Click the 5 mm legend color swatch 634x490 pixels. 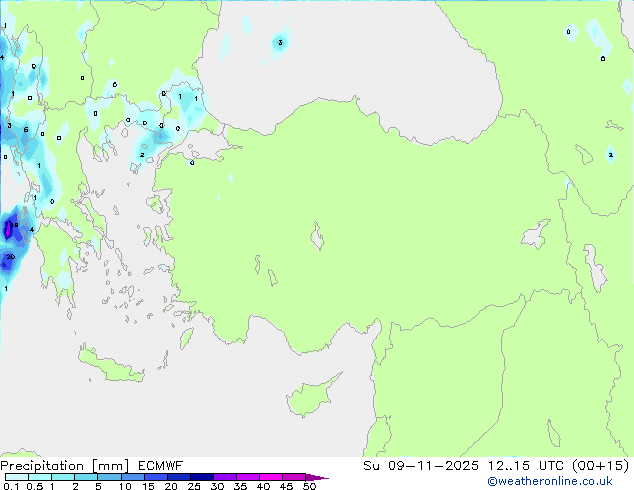(x=109, y=477)
